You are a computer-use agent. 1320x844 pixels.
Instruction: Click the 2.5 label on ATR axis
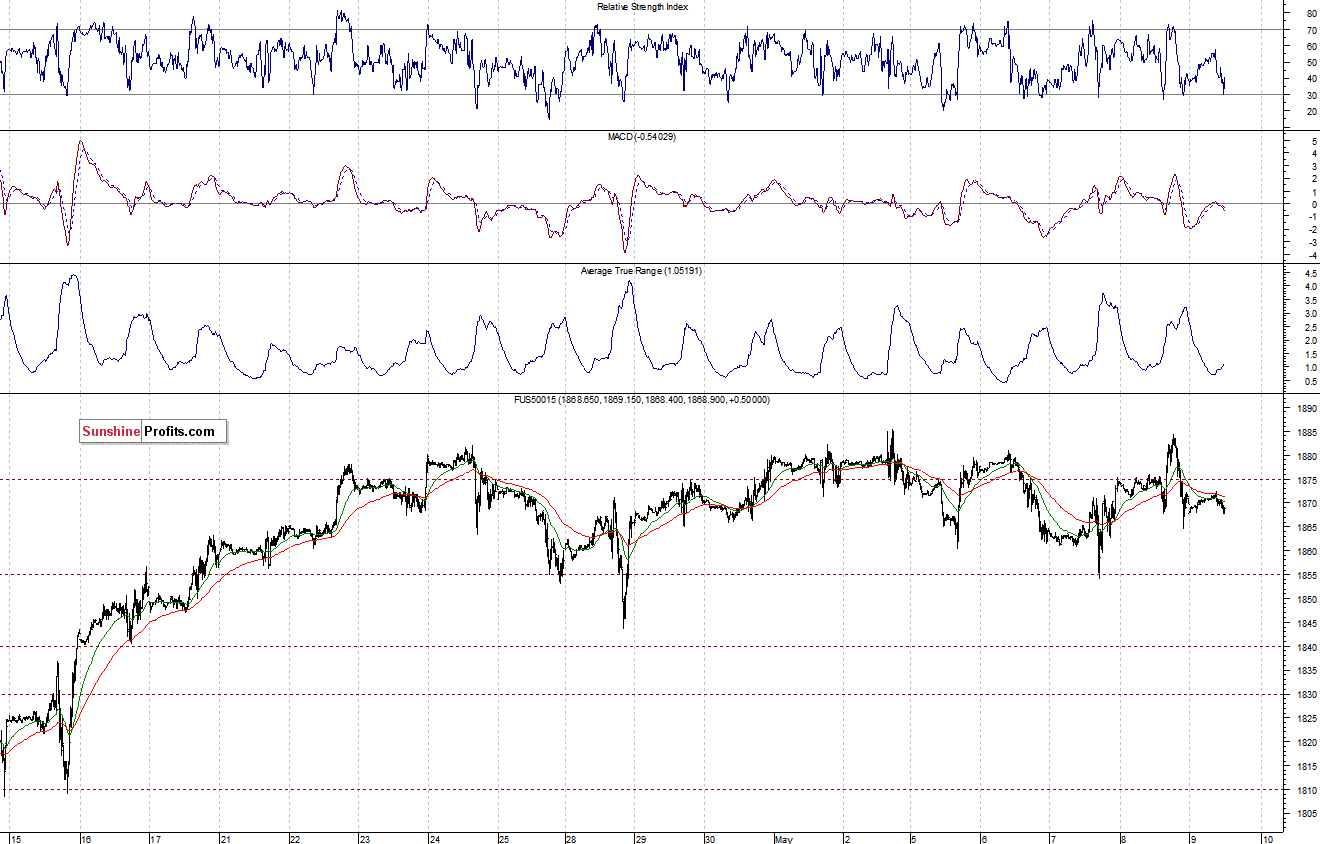tap(1310, 327)
